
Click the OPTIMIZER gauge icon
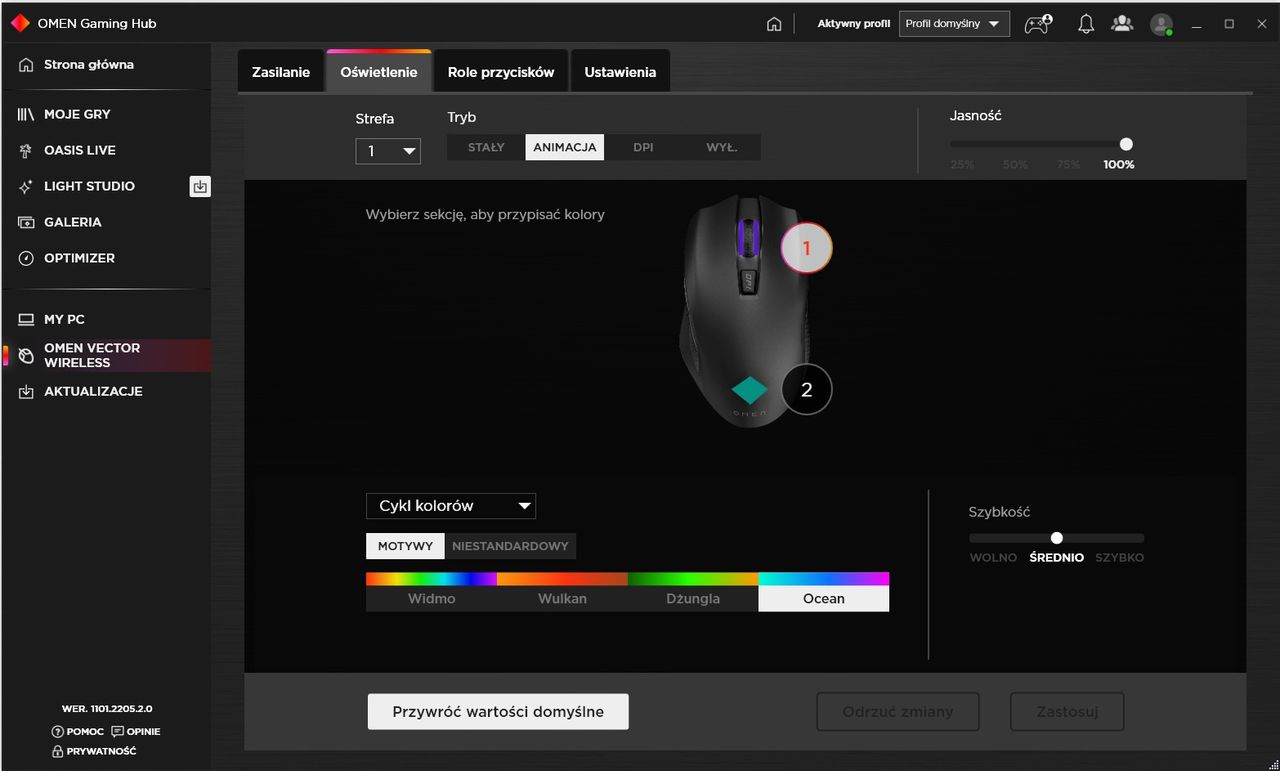coord(26,259)
